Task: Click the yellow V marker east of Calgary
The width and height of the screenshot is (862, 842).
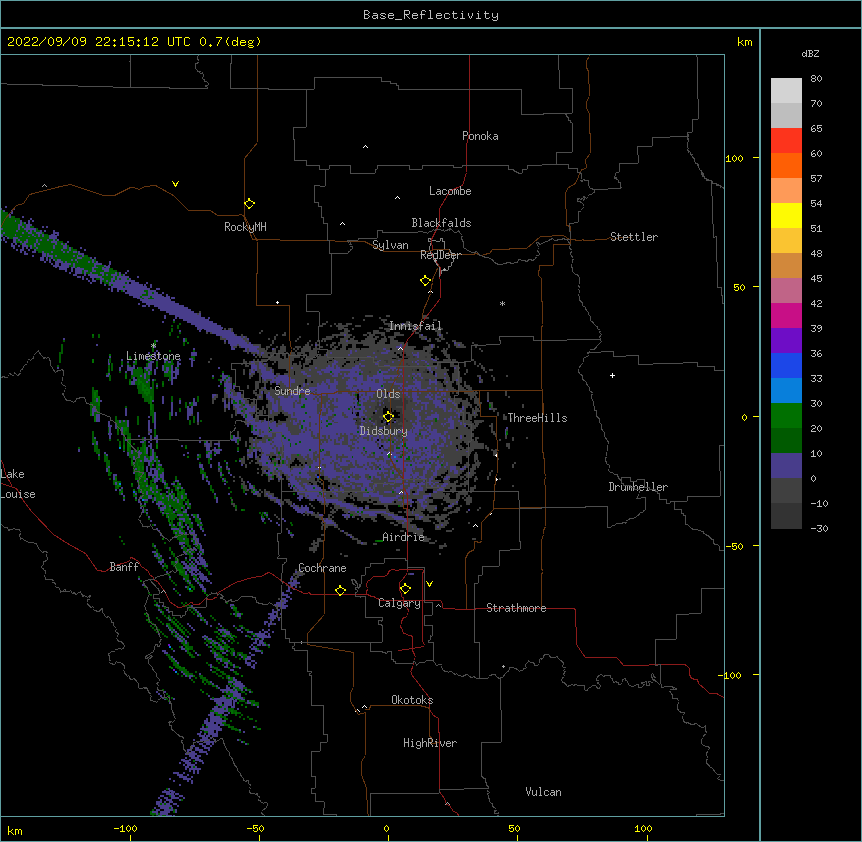Action: (429, 584)
